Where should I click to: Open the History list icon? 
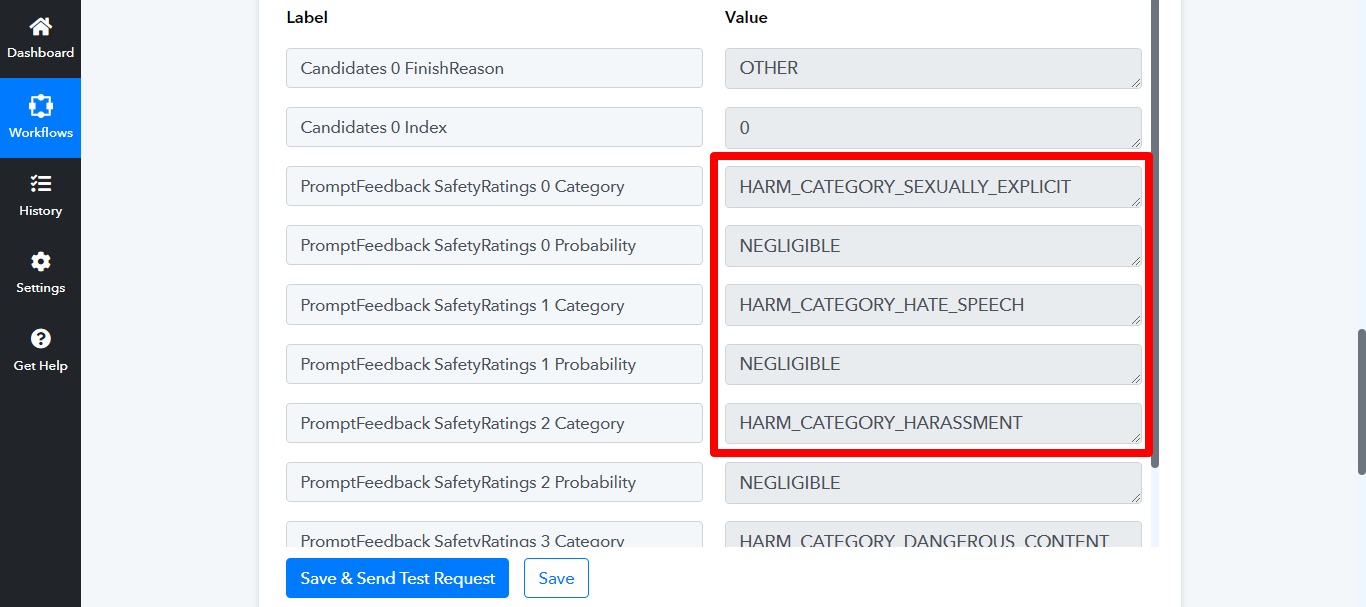[x=40, y=184]
